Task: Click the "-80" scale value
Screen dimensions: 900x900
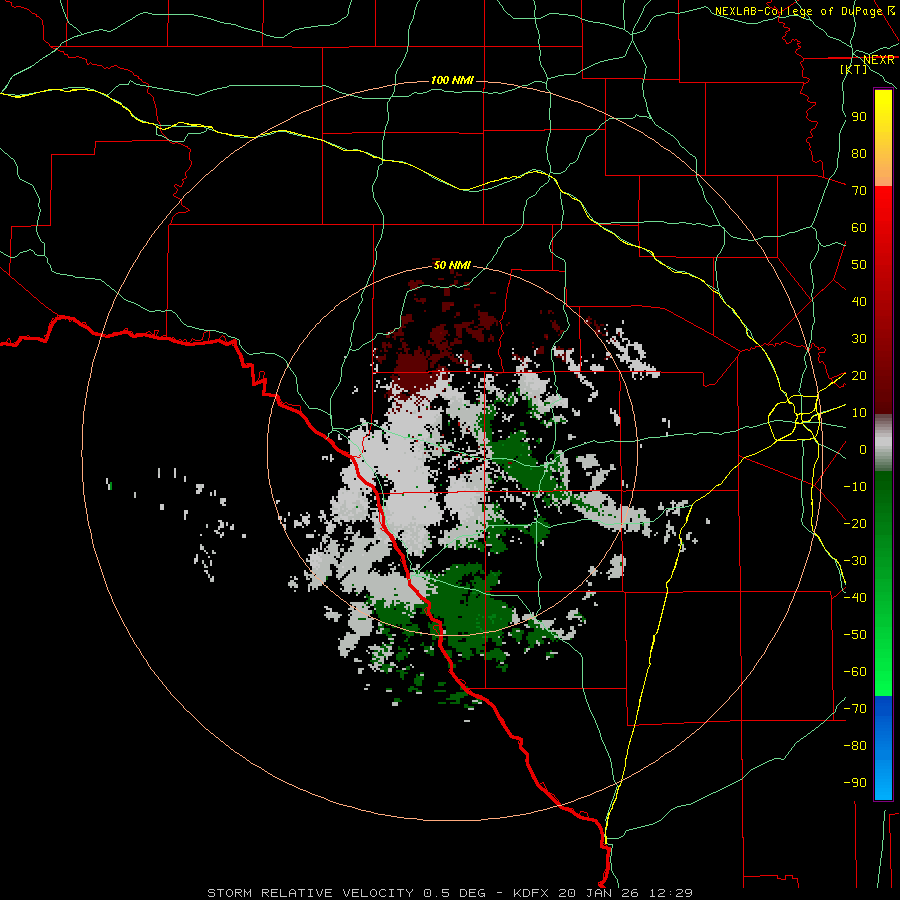Action: coord(855,746)
